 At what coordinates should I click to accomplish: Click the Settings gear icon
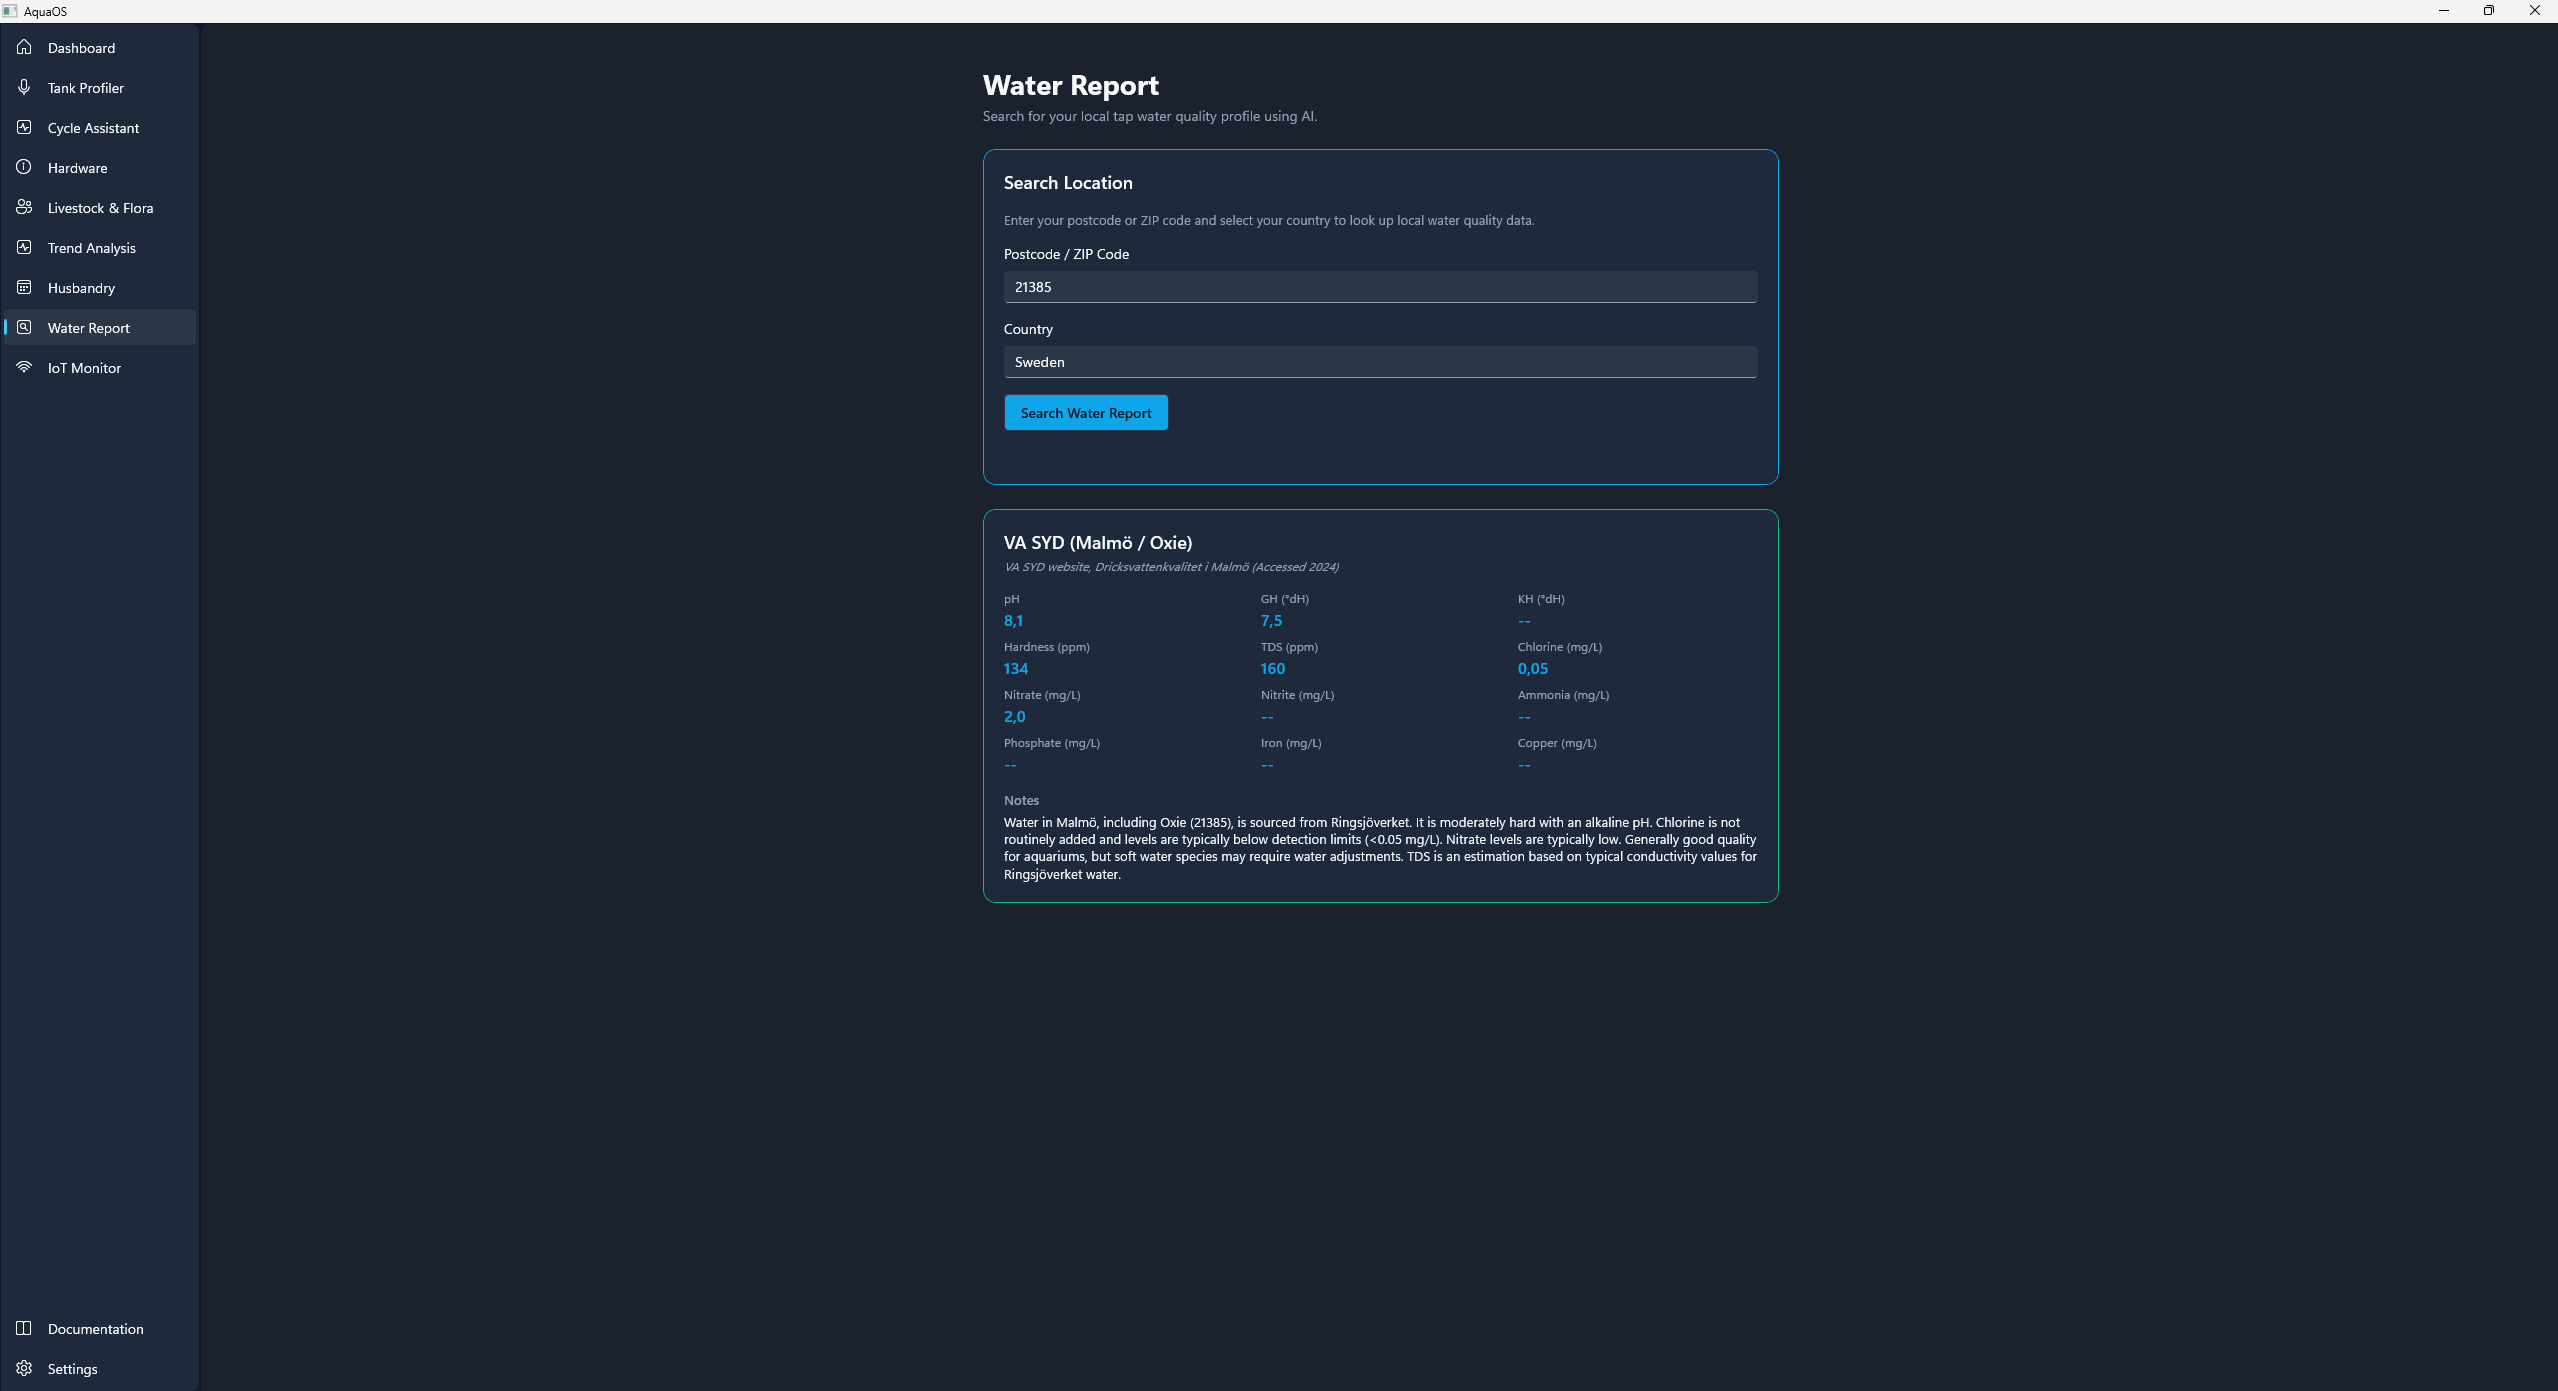(24, 1368)
